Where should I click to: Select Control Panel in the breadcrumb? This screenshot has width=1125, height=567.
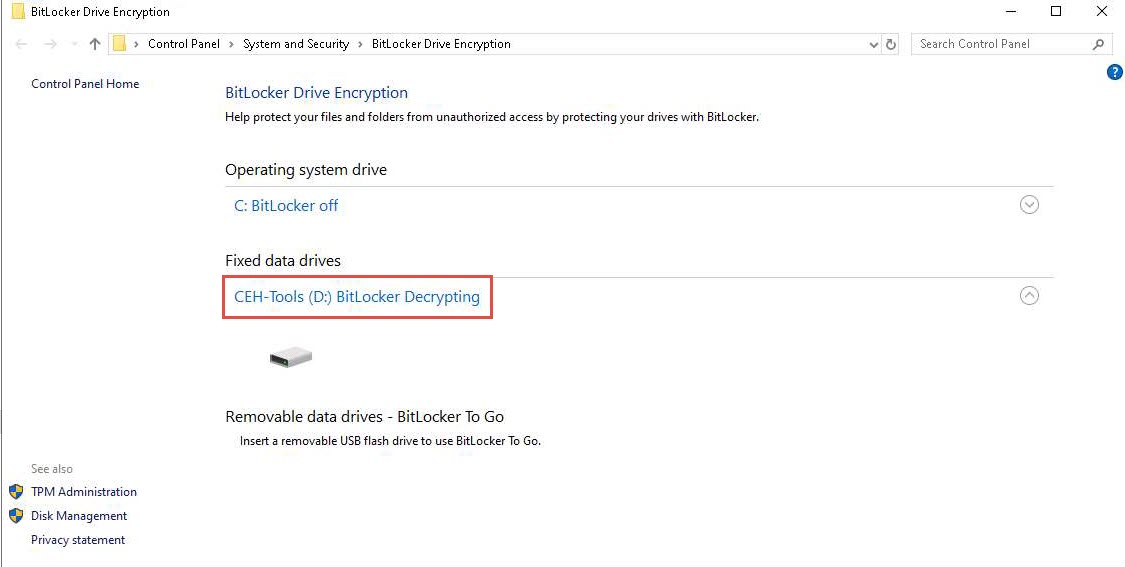pos(184,44)
